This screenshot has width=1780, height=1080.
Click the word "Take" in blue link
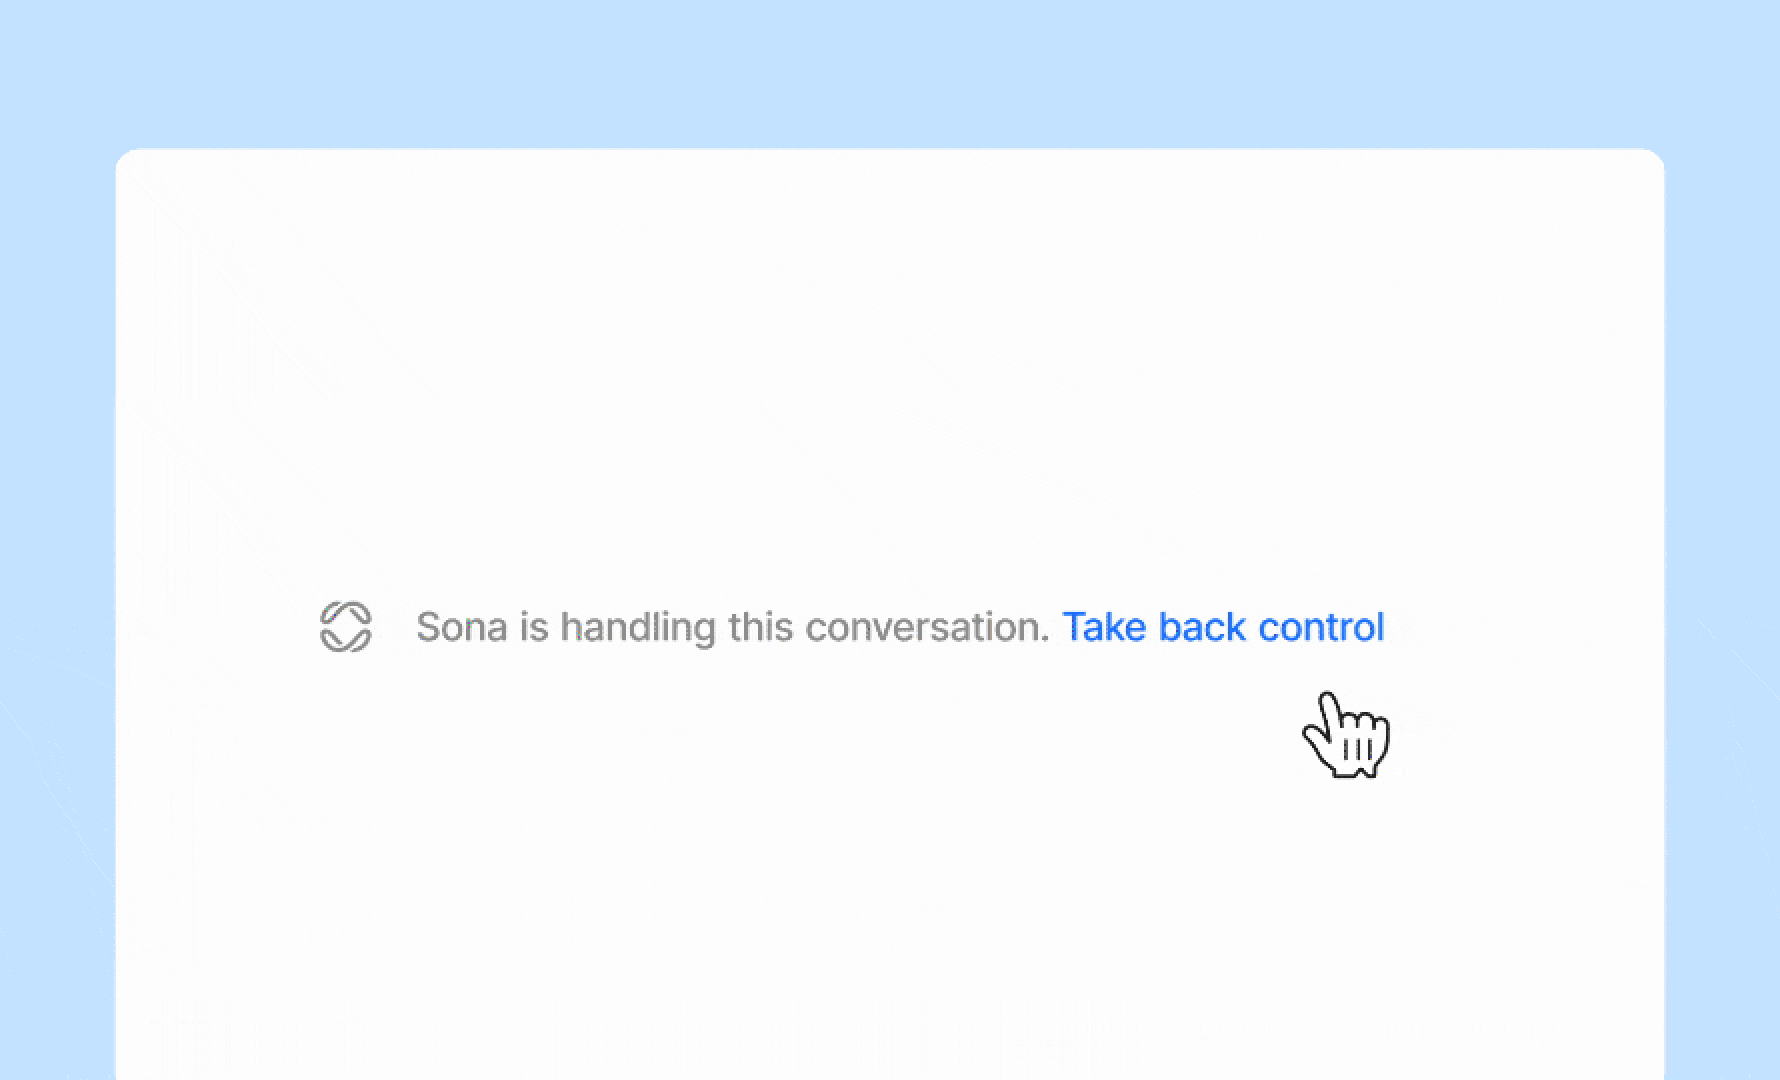pos(1104,627)
